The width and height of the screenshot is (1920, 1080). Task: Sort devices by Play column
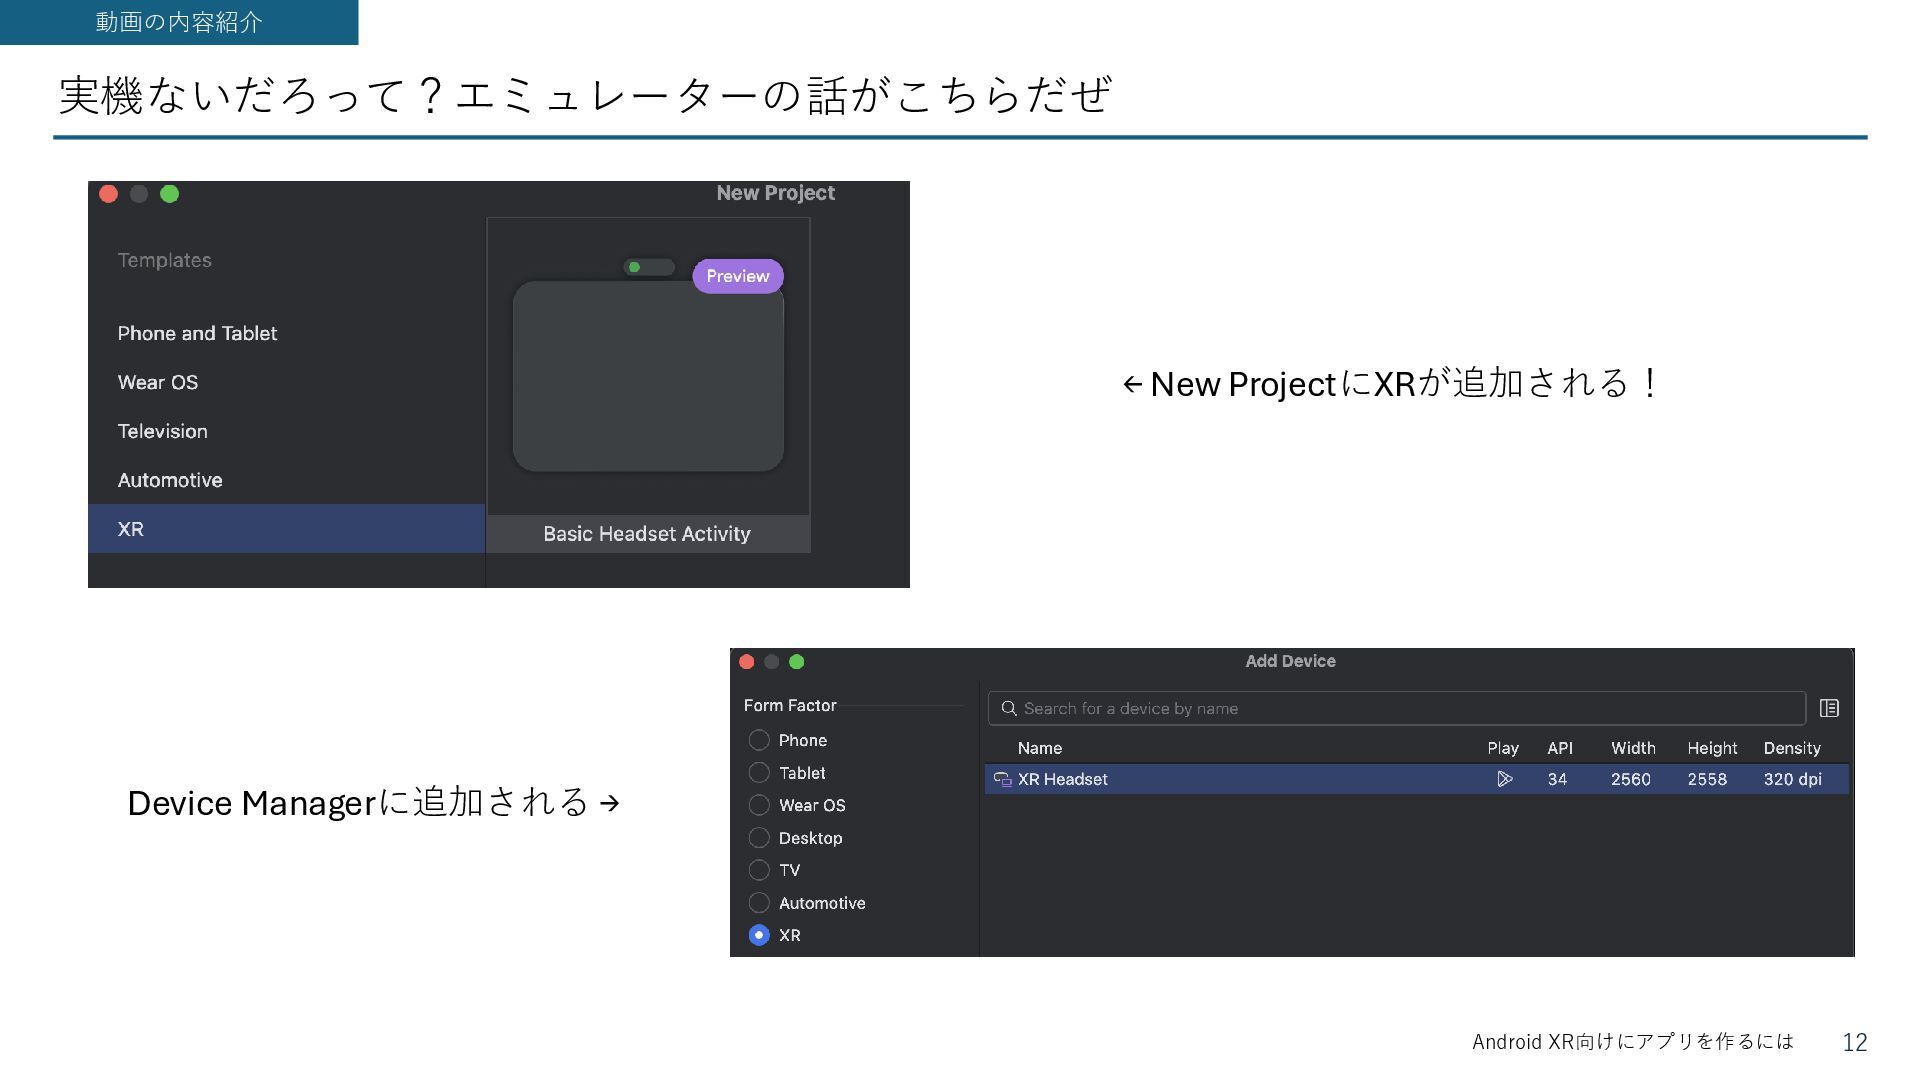point(1503,748)
